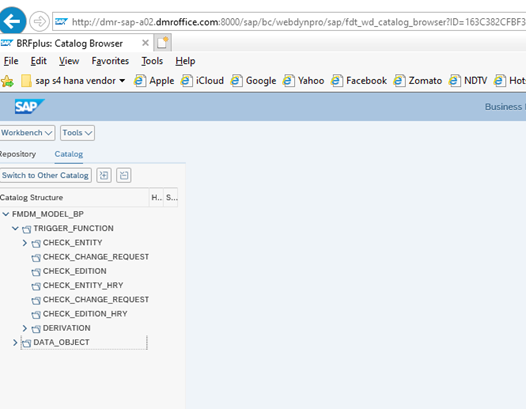
Task: Click the S... column header
Action: click(171, 198)
